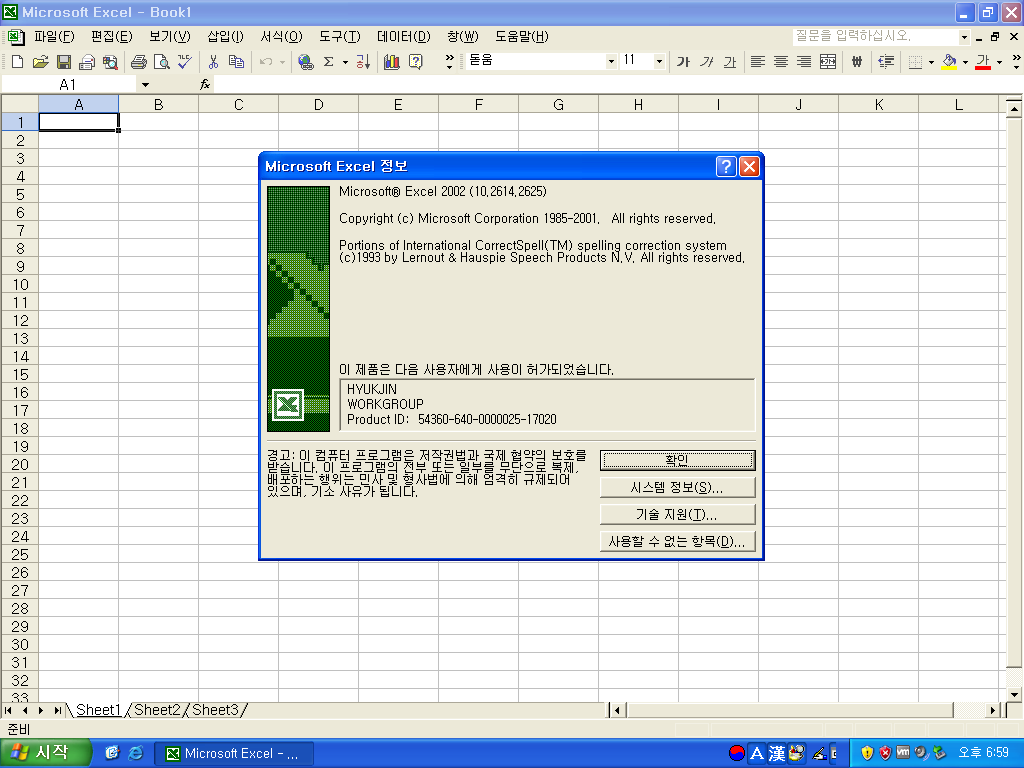Open the 보기(V) menu
The width and height of the screenshot is (1024, 768).
170,37
